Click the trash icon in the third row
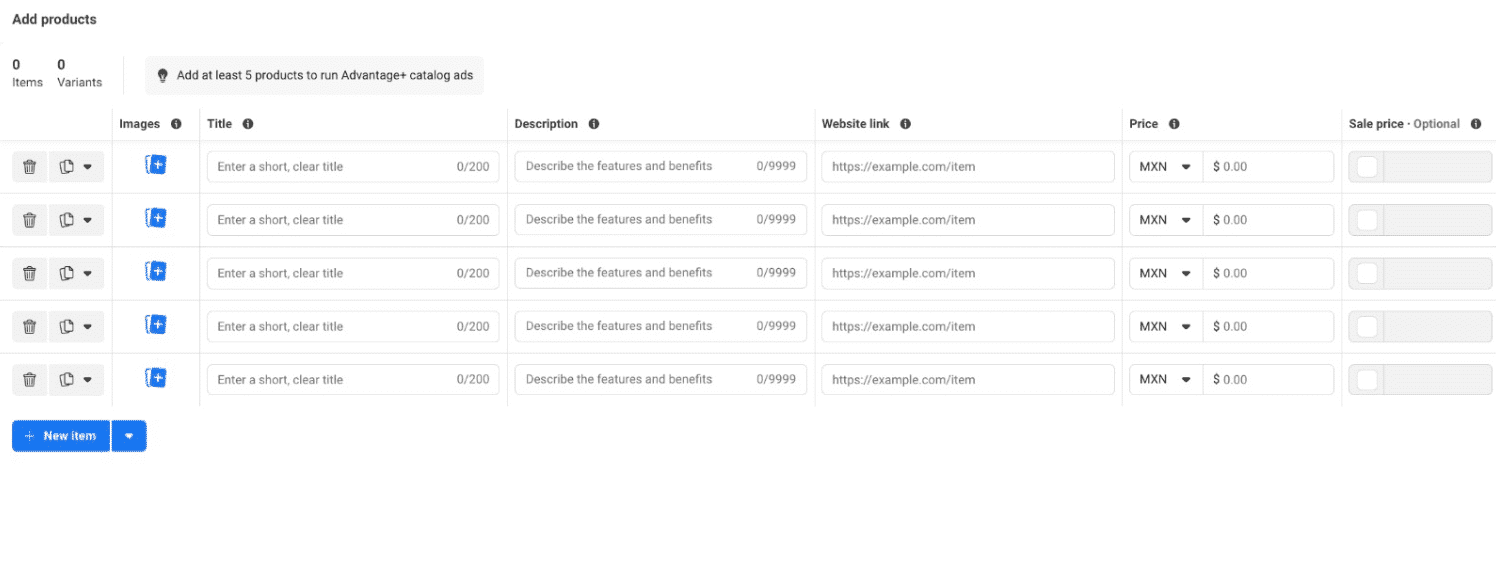This screenshot has height=586, width=1496. click(29, 273)
